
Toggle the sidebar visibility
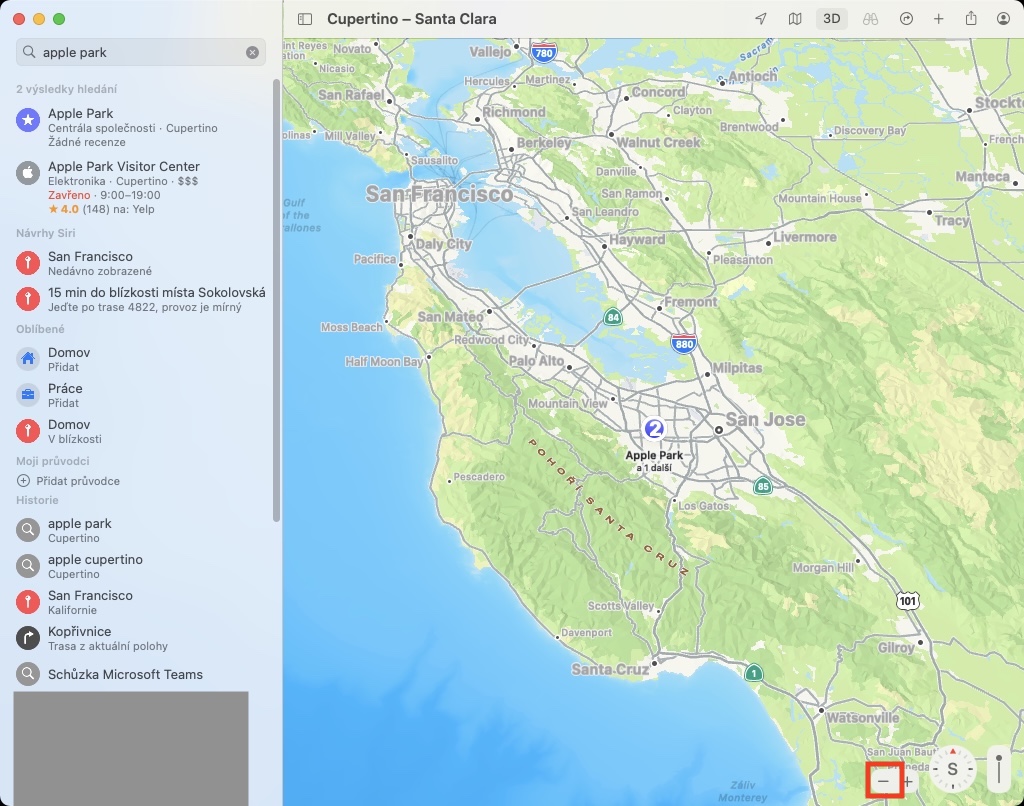(x=306, y=19)
